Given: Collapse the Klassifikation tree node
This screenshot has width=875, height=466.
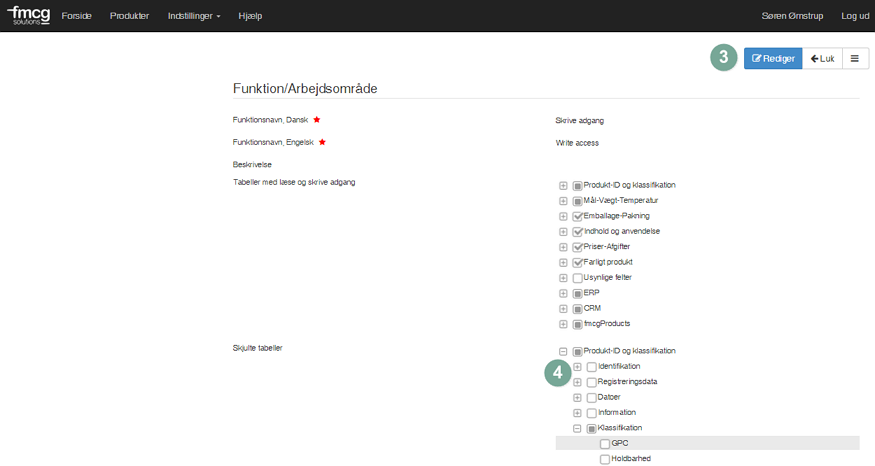Looking at the screenshot, I should [577, 428].
